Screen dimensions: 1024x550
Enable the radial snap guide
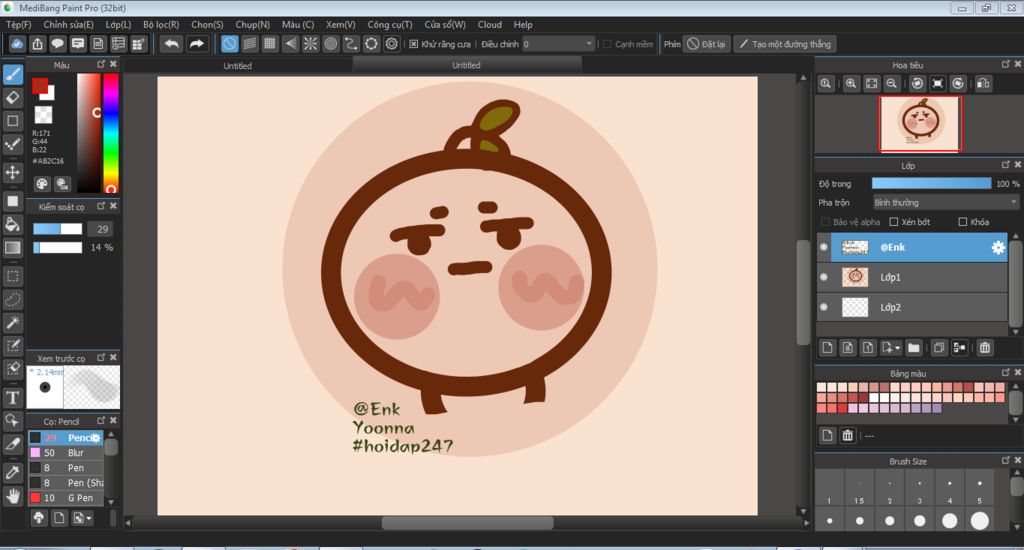point(311,44)
